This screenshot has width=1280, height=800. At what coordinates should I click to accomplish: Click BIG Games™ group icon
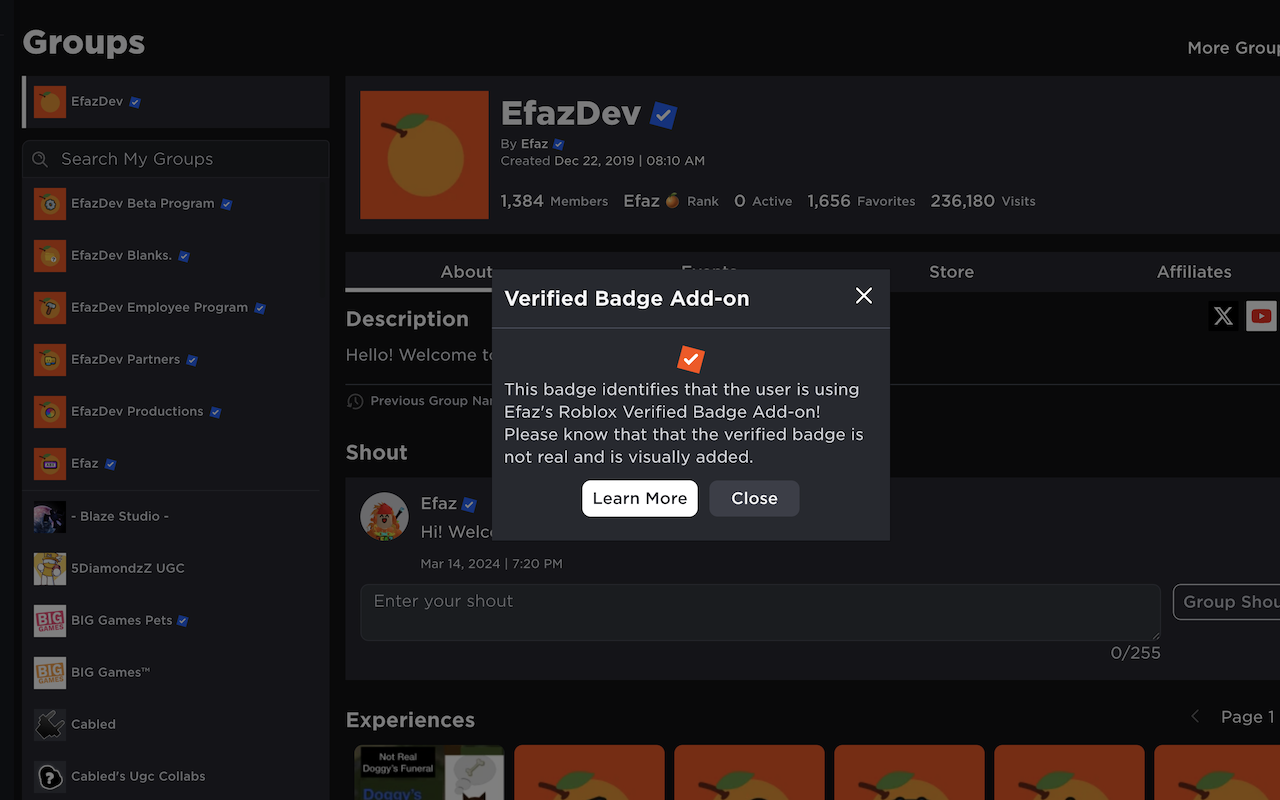coord(50,672)
